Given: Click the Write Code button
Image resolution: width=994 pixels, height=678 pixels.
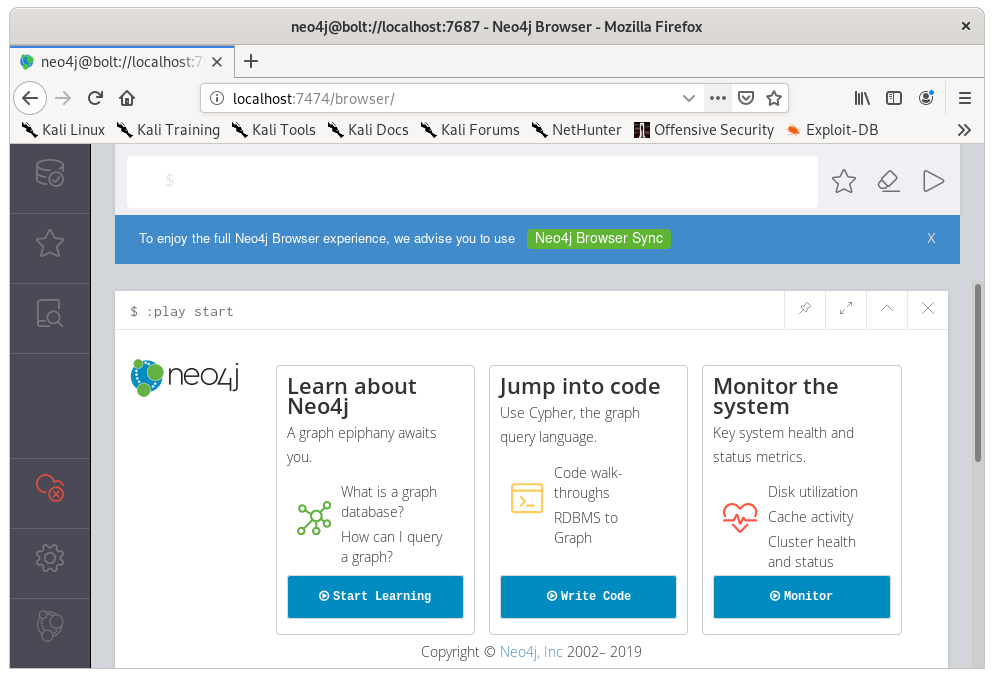Looking at the screenshot, I should [x=588, y=596].
